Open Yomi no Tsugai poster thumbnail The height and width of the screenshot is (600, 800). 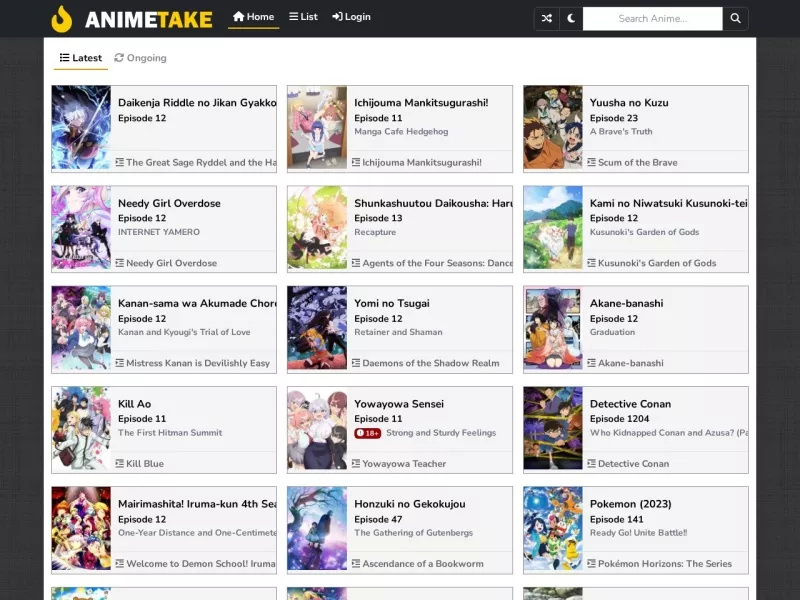pyautogui.click(x=317, y=328)
